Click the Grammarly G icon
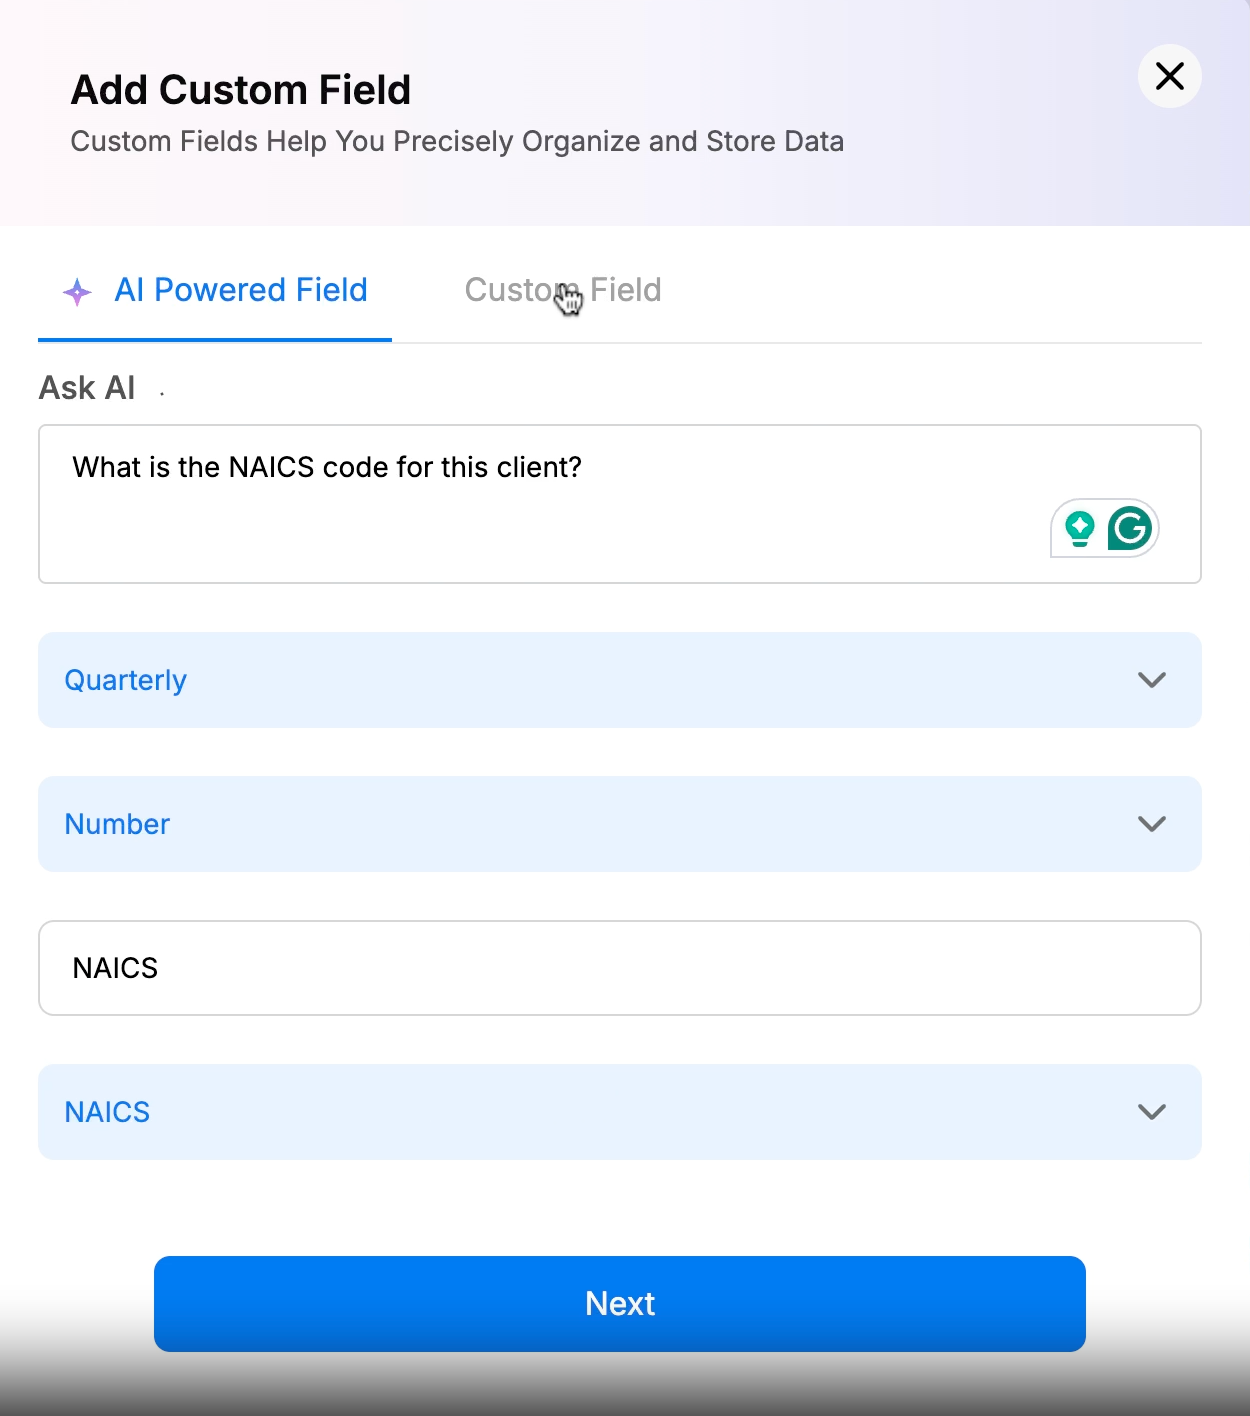The width and height of the screenshot is (1250, 1416). pyautogui.click(x=1130, y=528)
